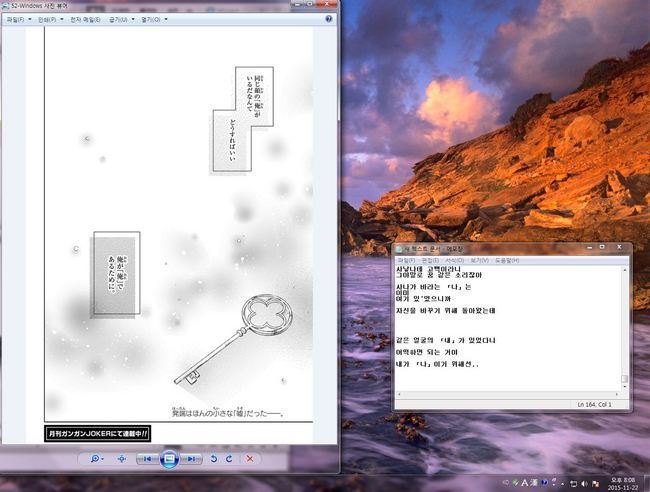Go to the next image in Photo Viewer
The image size is (650, 492).
coord(191,459)
